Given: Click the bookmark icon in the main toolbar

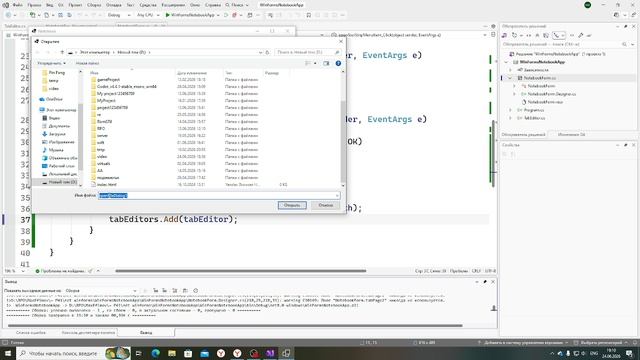Looking at the screenshot, I should pyautogui.click(x=309, y=15).
